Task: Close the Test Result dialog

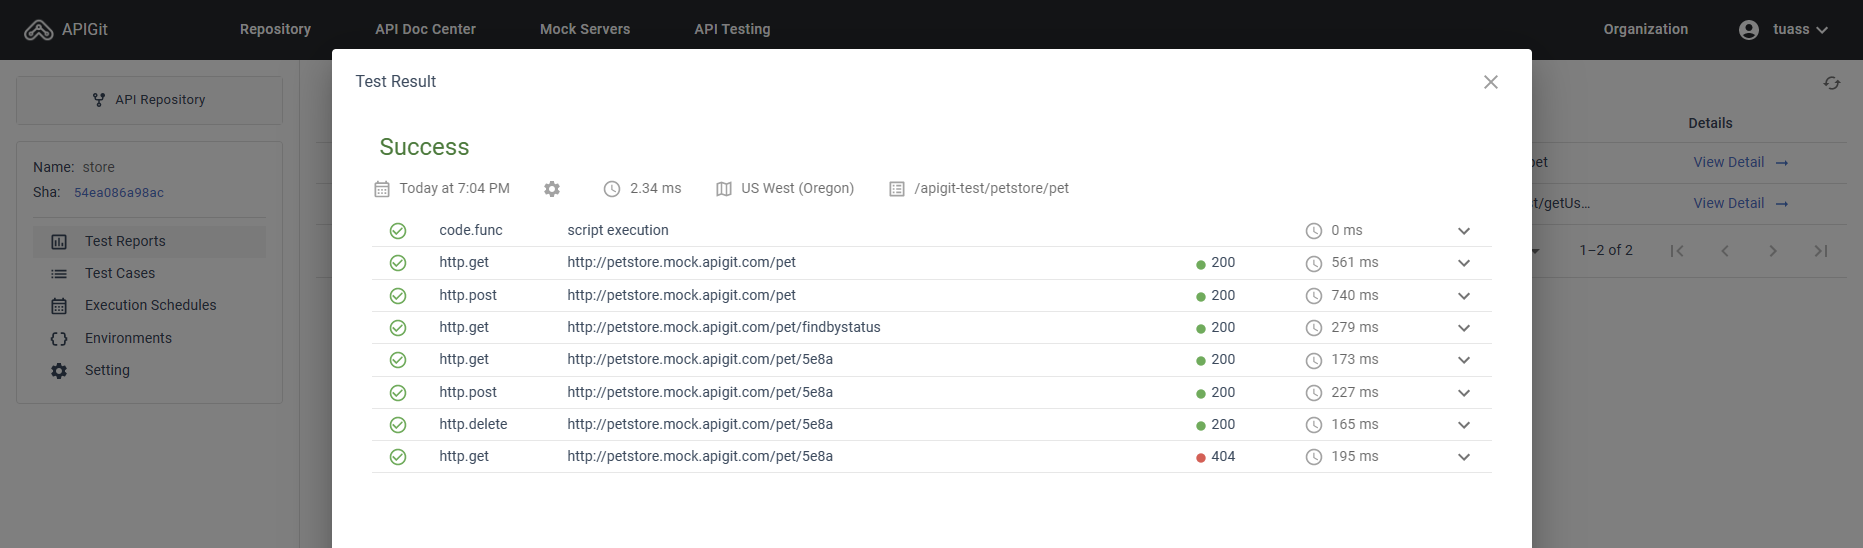Action: point(1490,82)
